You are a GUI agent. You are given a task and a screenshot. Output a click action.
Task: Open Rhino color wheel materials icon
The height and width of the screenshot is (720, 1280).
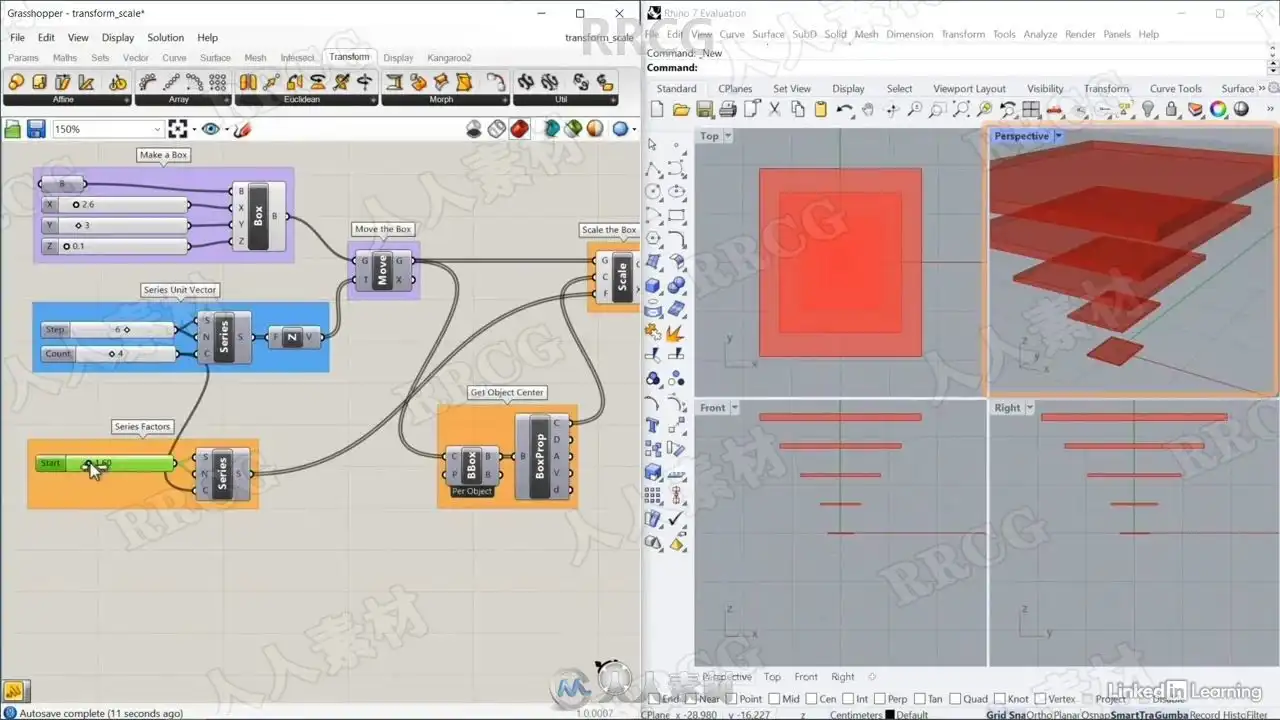[x=1218, y=109]
